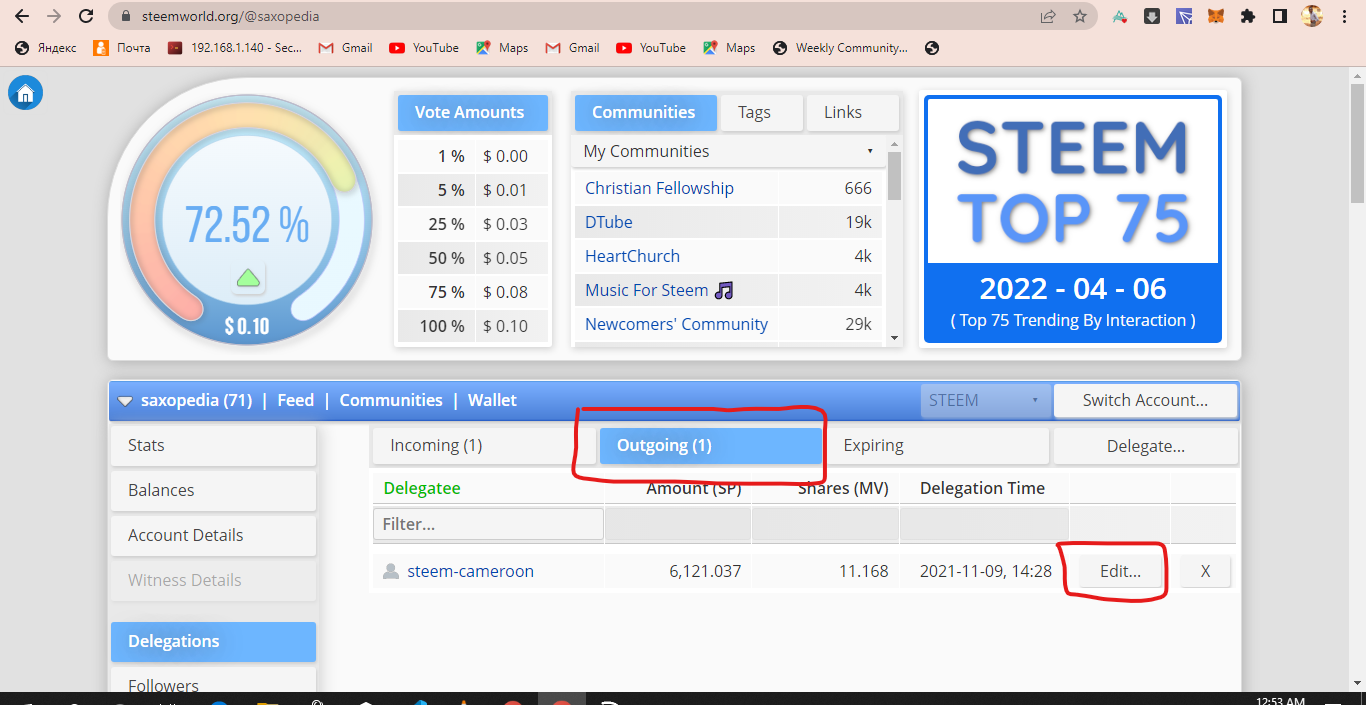The image size is (1366, 705).
Task: Click the side panel icon
Action: click(1279, 16)
